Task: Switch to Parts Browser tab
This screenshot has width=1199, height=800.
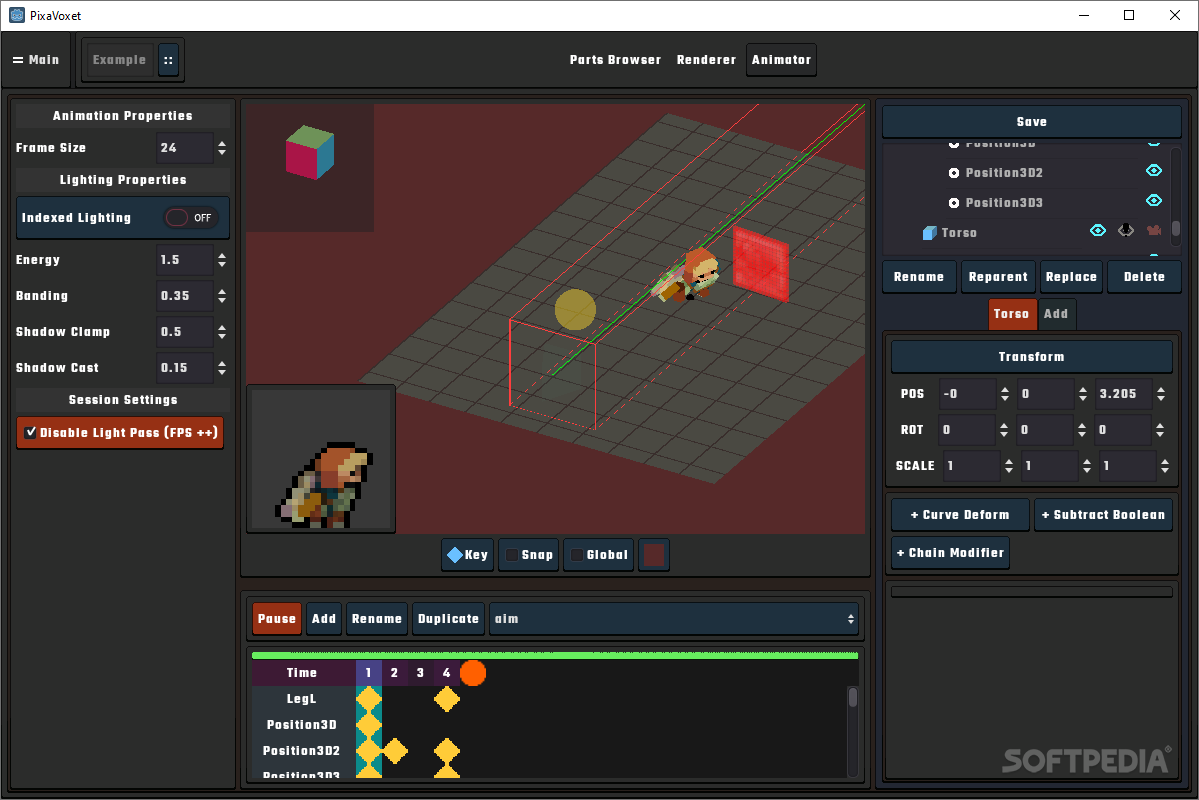Action: [x=615, y=60]
